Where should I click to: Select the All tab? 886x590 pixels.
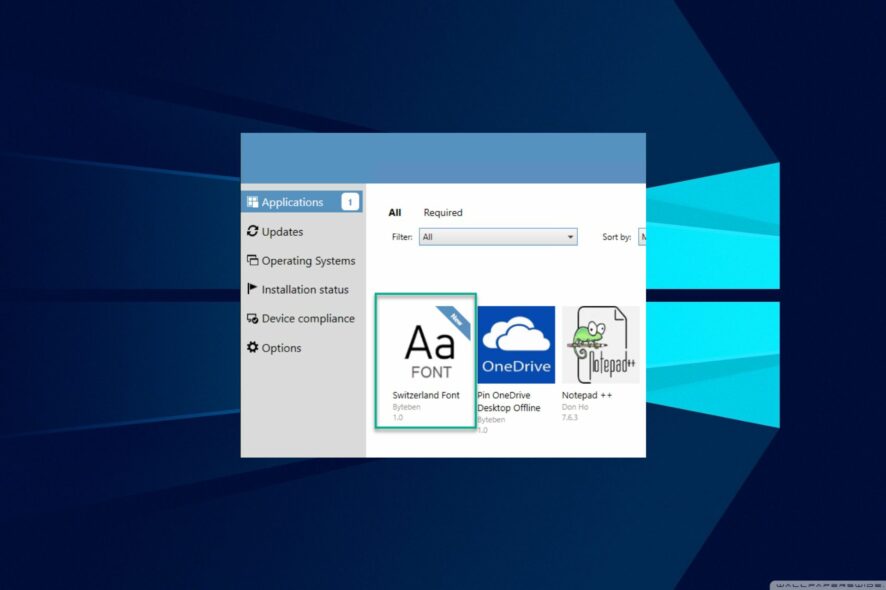click(x=394, y=212)
